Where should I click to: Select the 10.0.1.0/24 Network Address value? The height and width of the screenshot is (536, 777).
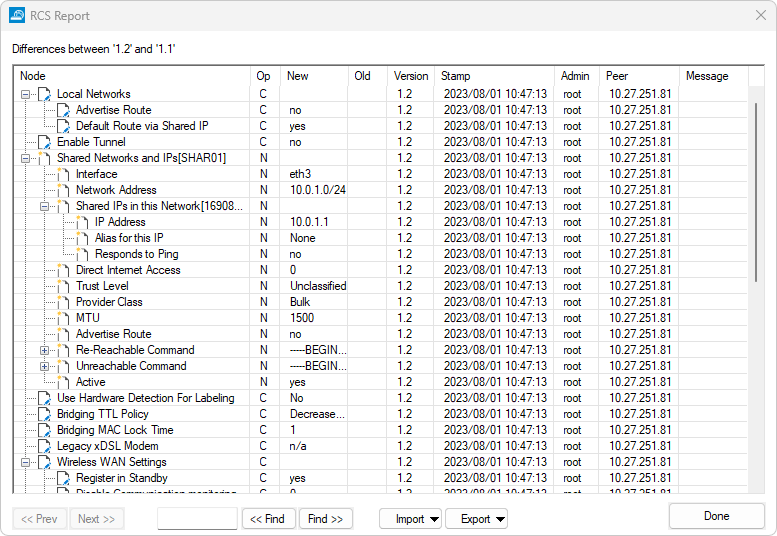(x=318, y=190)
